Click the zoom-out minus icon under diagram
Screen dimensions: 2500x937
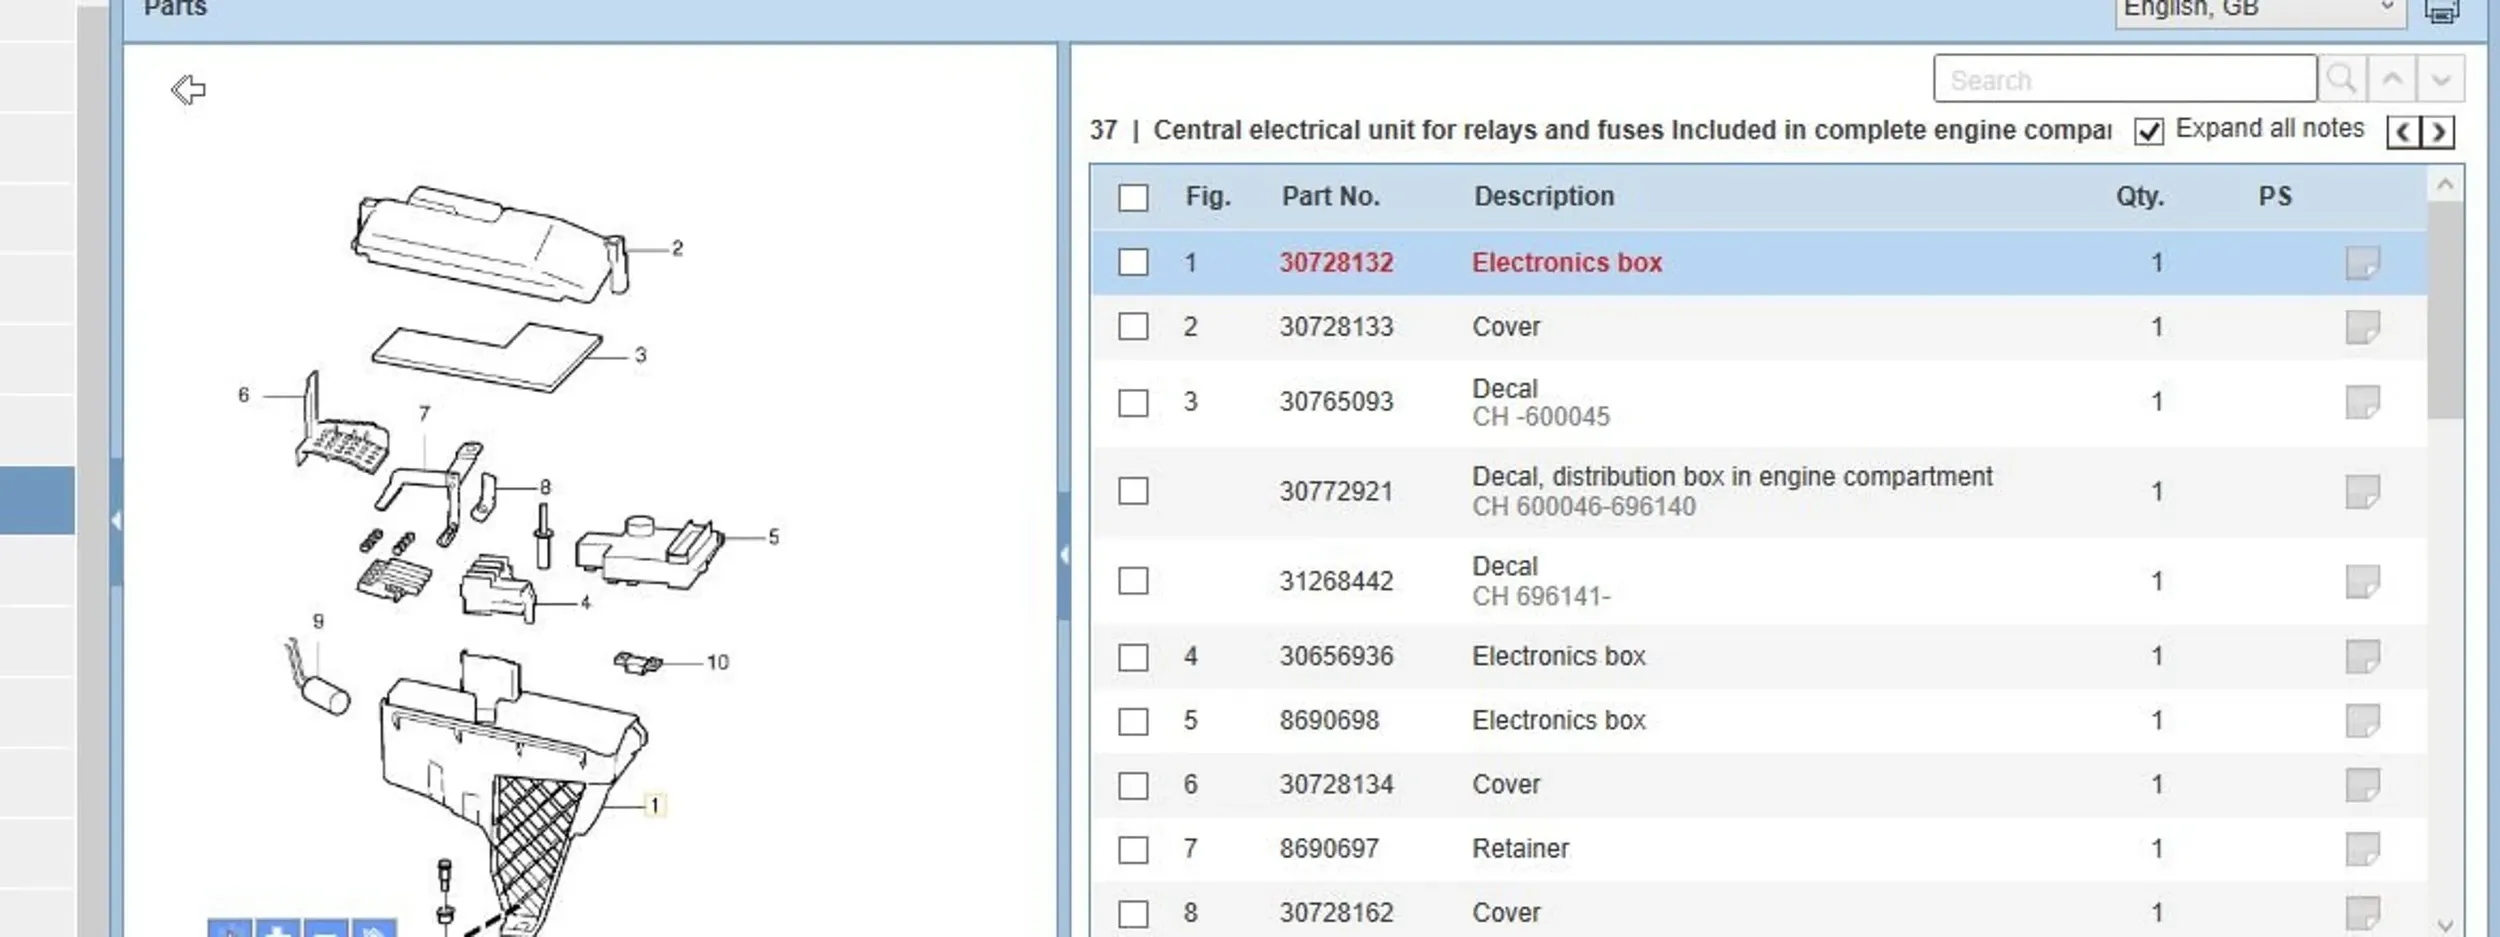point(326,929)
